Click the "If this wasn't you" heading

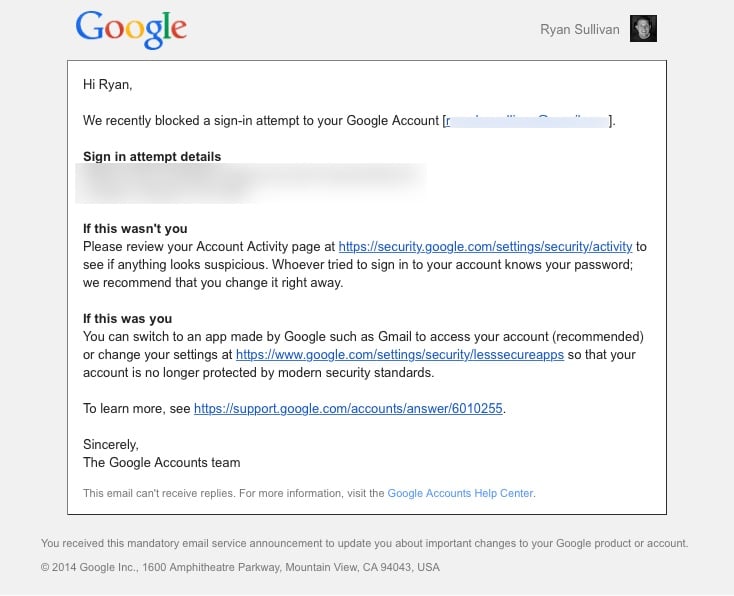[135, 228]
